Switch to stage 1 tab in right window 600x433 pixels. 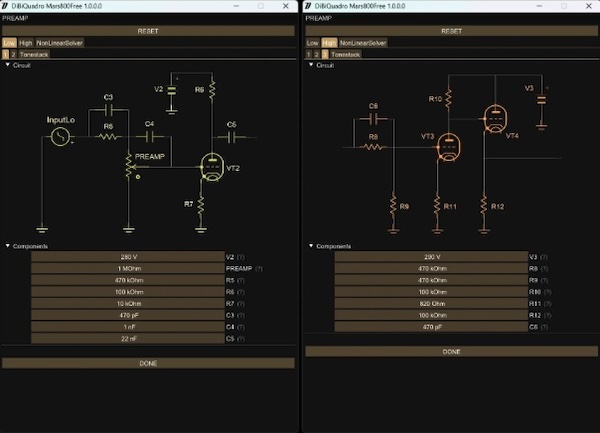pyautogui.click(x=309, y=54)
